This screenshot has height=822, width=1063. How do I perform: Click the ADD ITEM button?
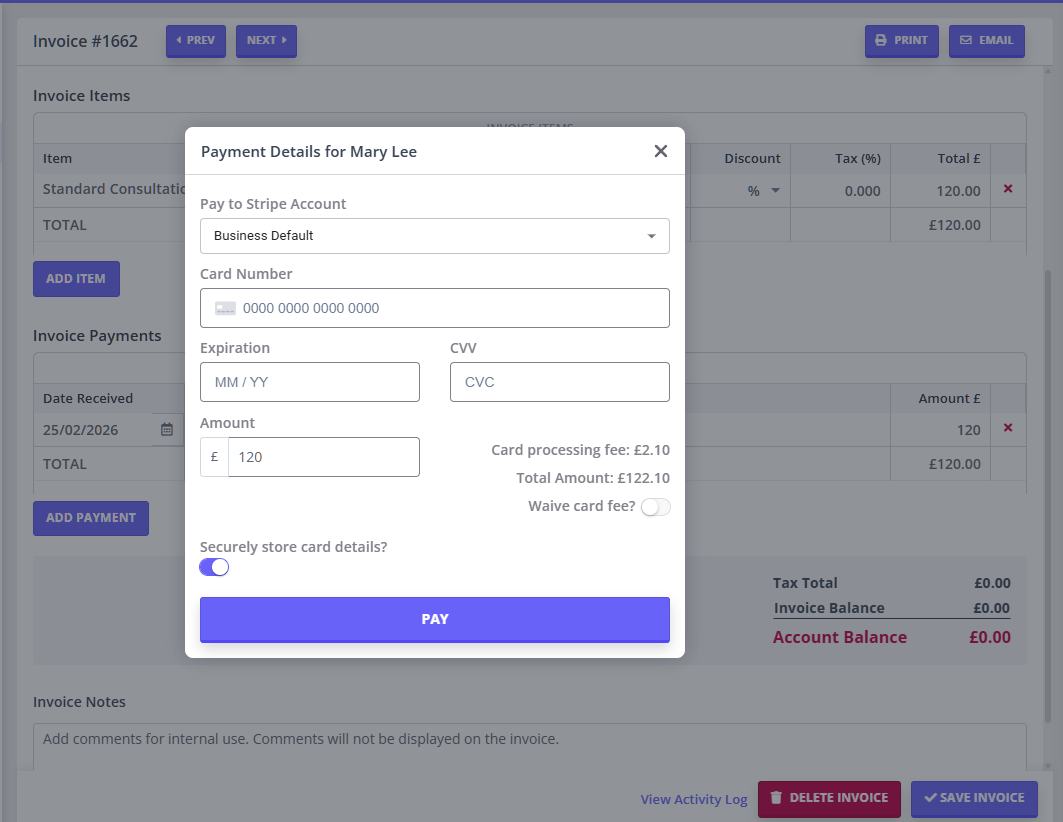tap(76, 279)
